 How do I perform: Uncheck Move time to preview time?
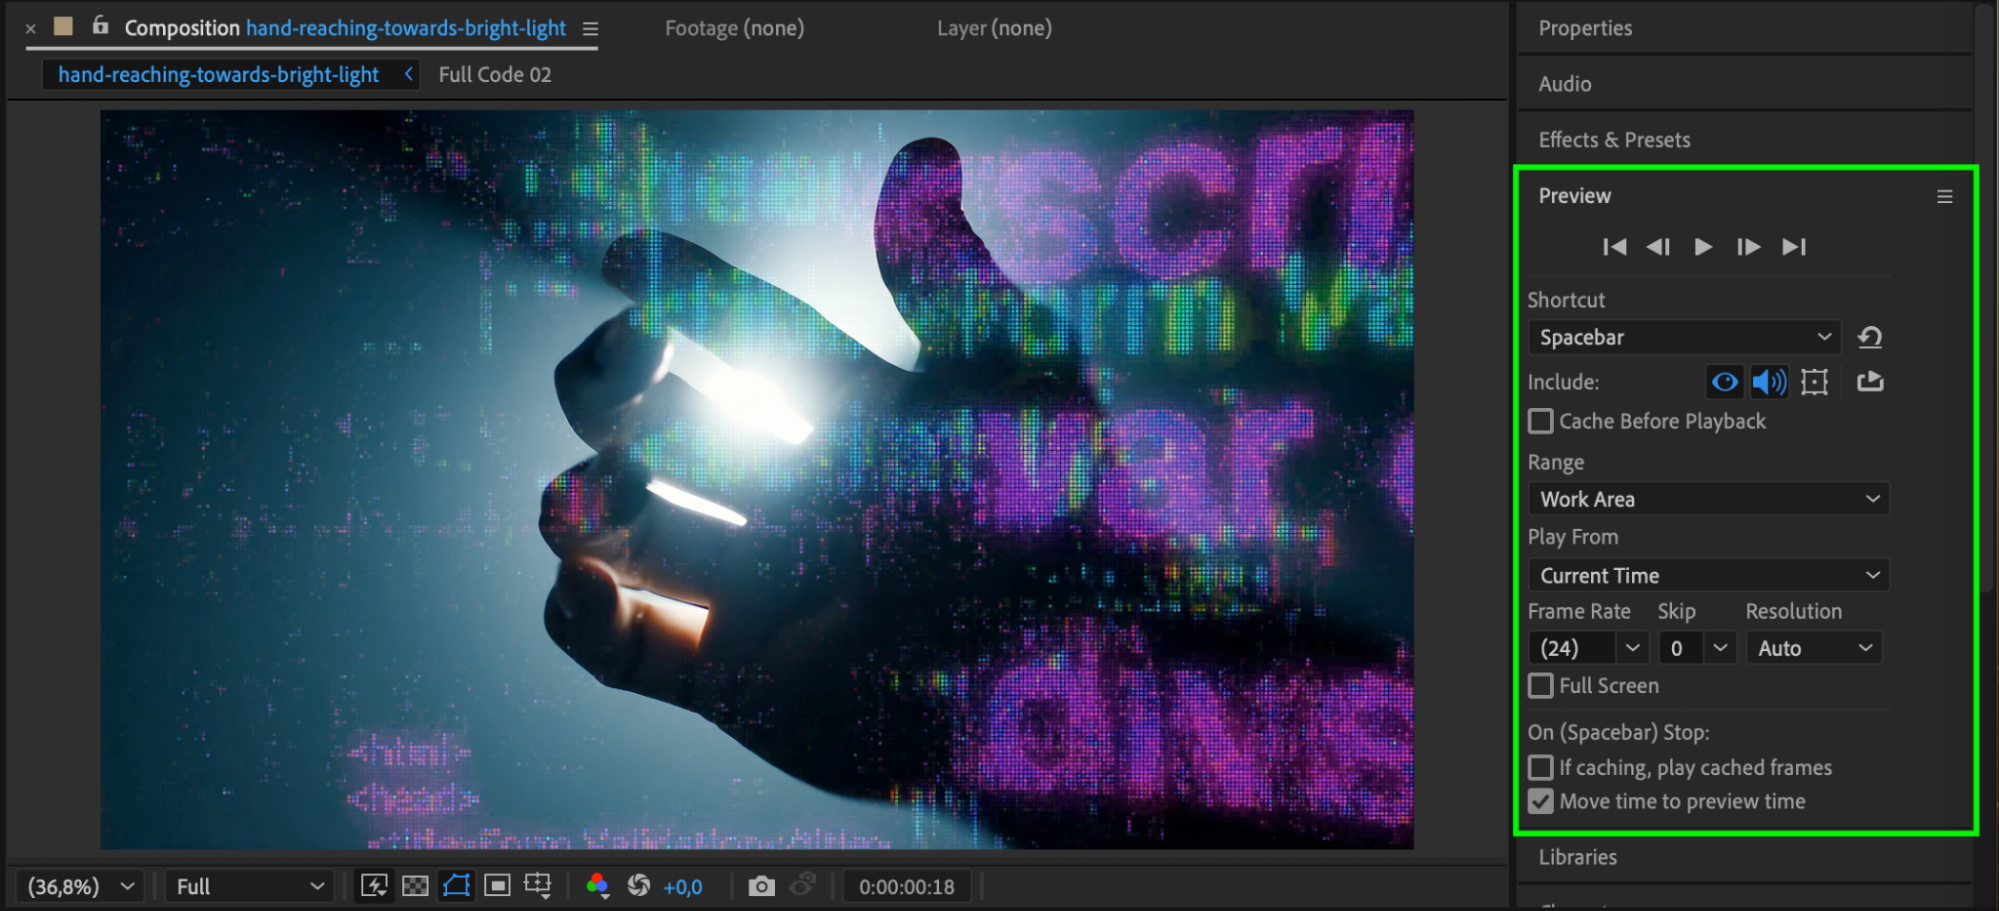coord(1541,802)
